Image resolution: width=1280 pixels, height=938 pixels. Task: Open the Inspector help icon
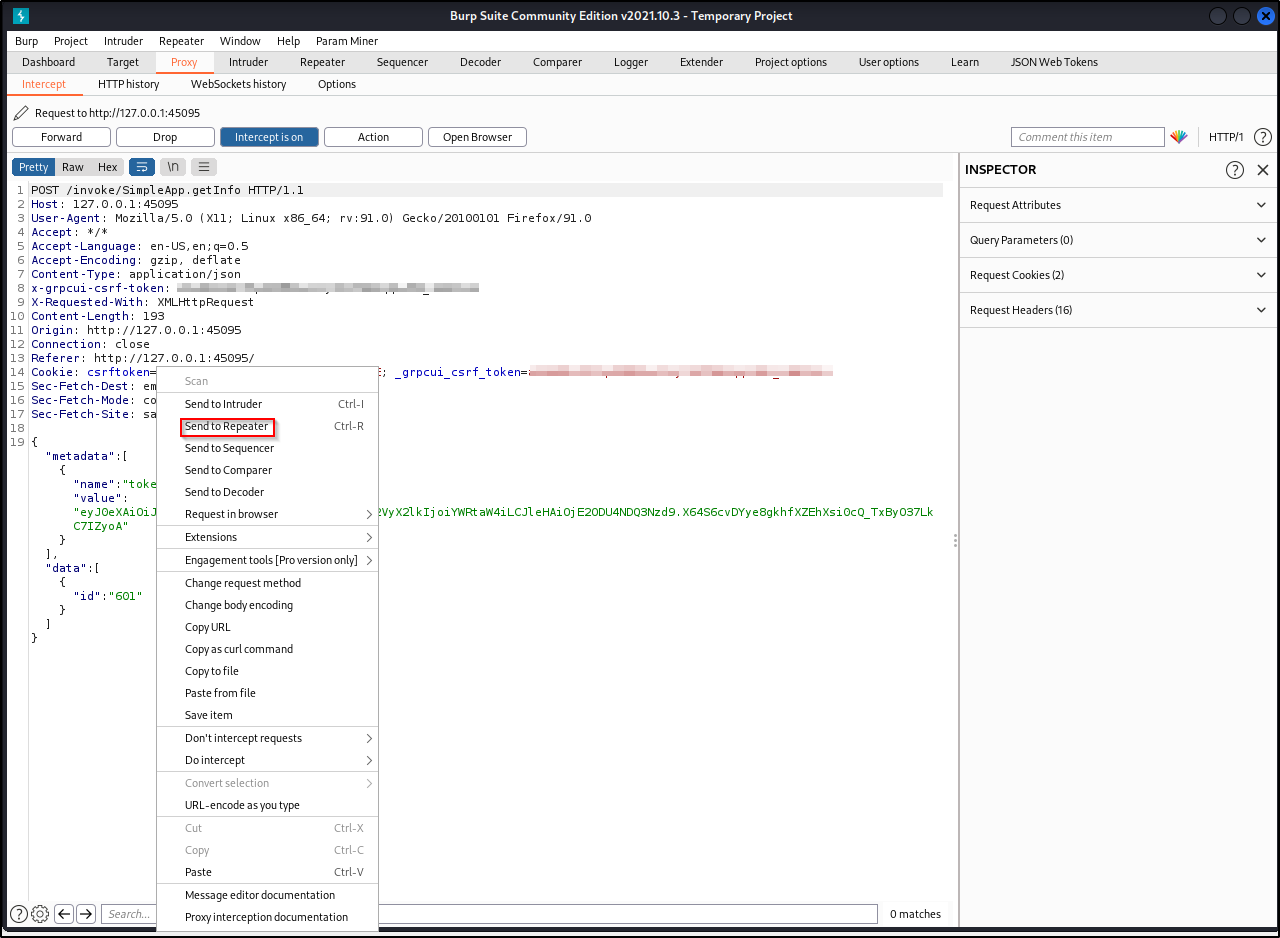pos(1235,170)
